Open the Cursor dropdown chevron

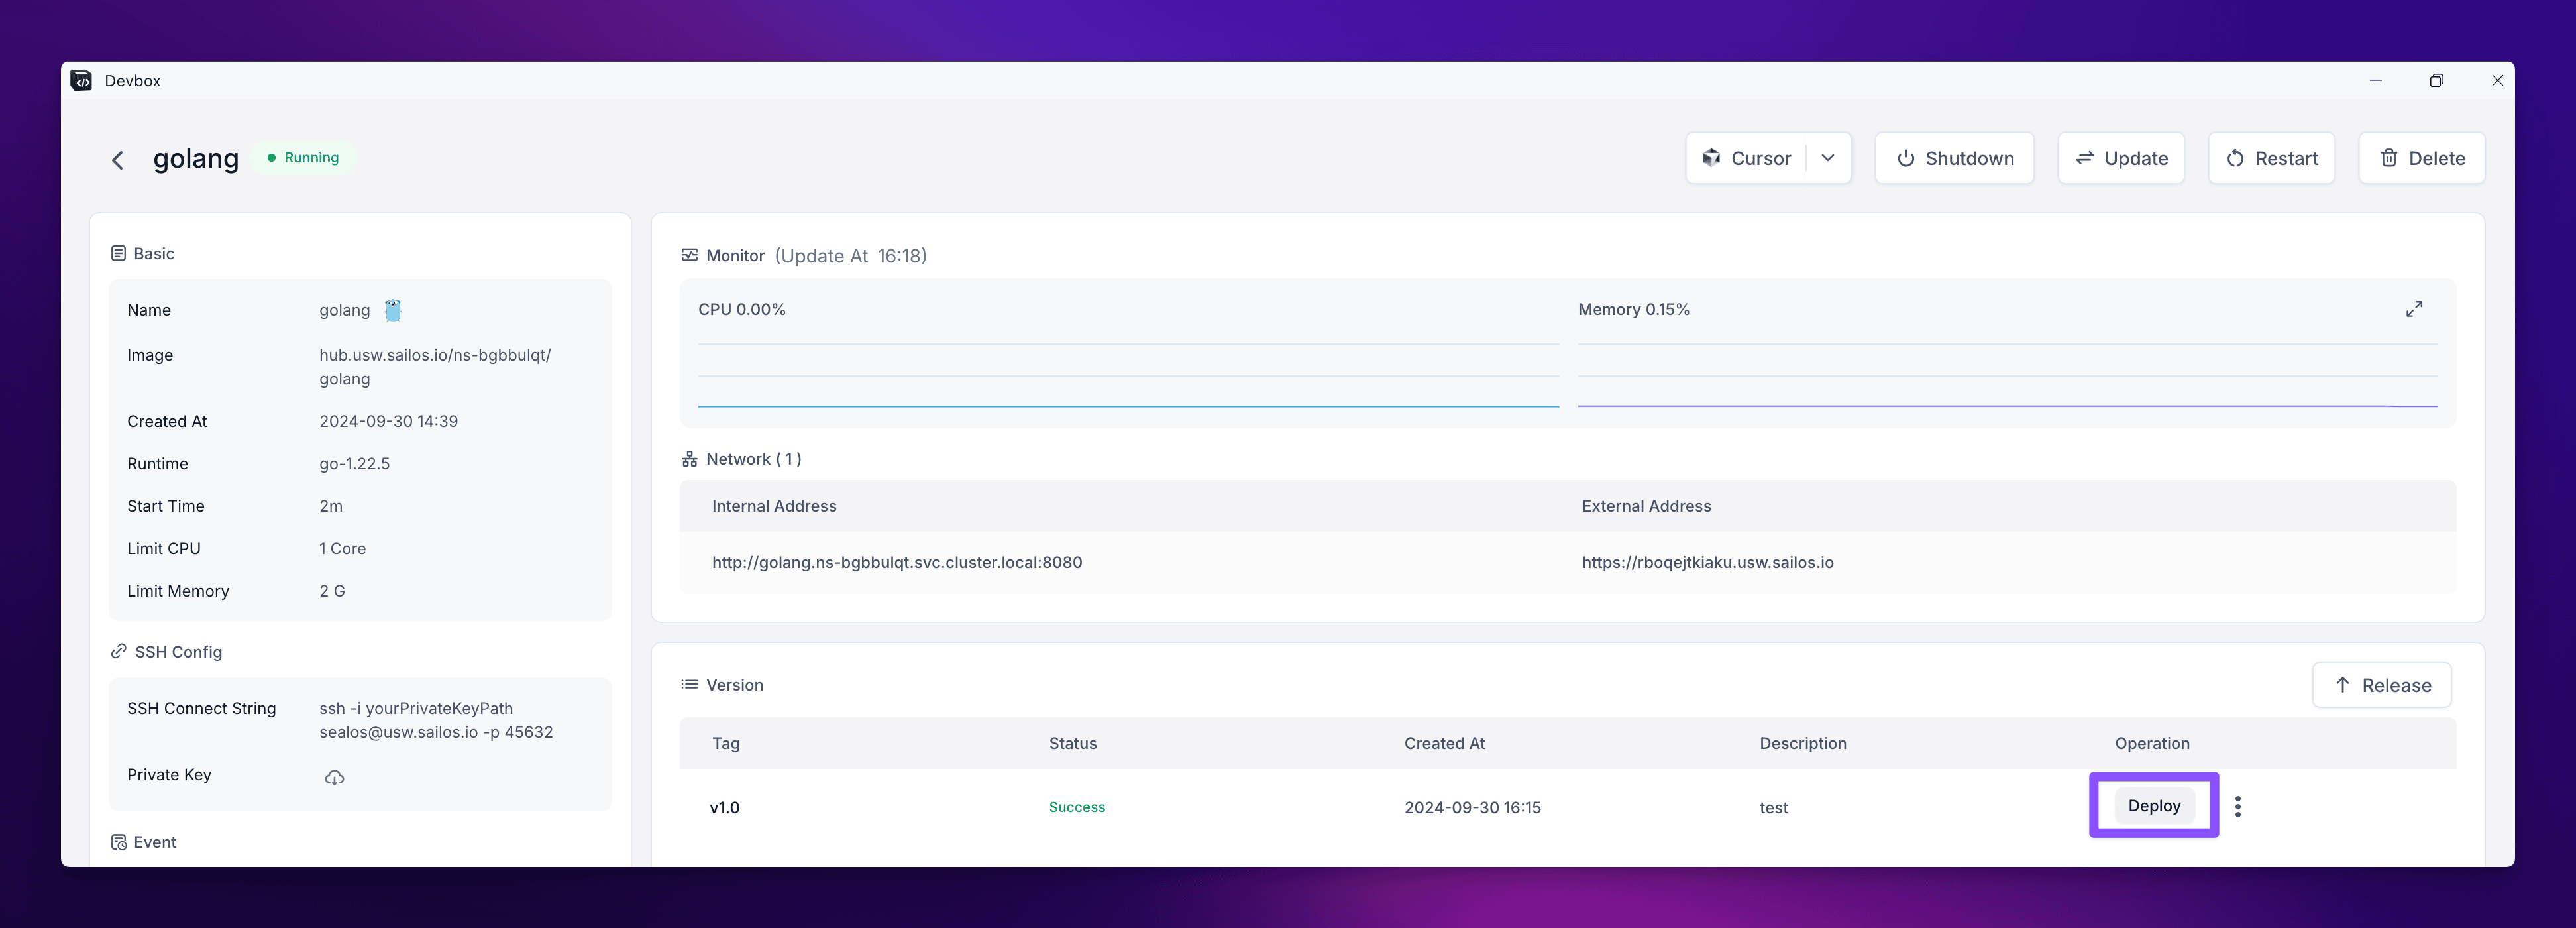pyautogui.click(x=1828, y=158)
